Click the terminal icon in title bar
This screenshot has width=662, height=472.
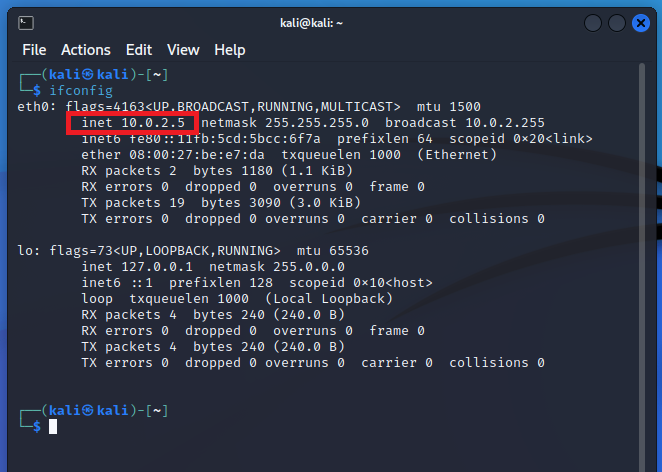(26, 23)
